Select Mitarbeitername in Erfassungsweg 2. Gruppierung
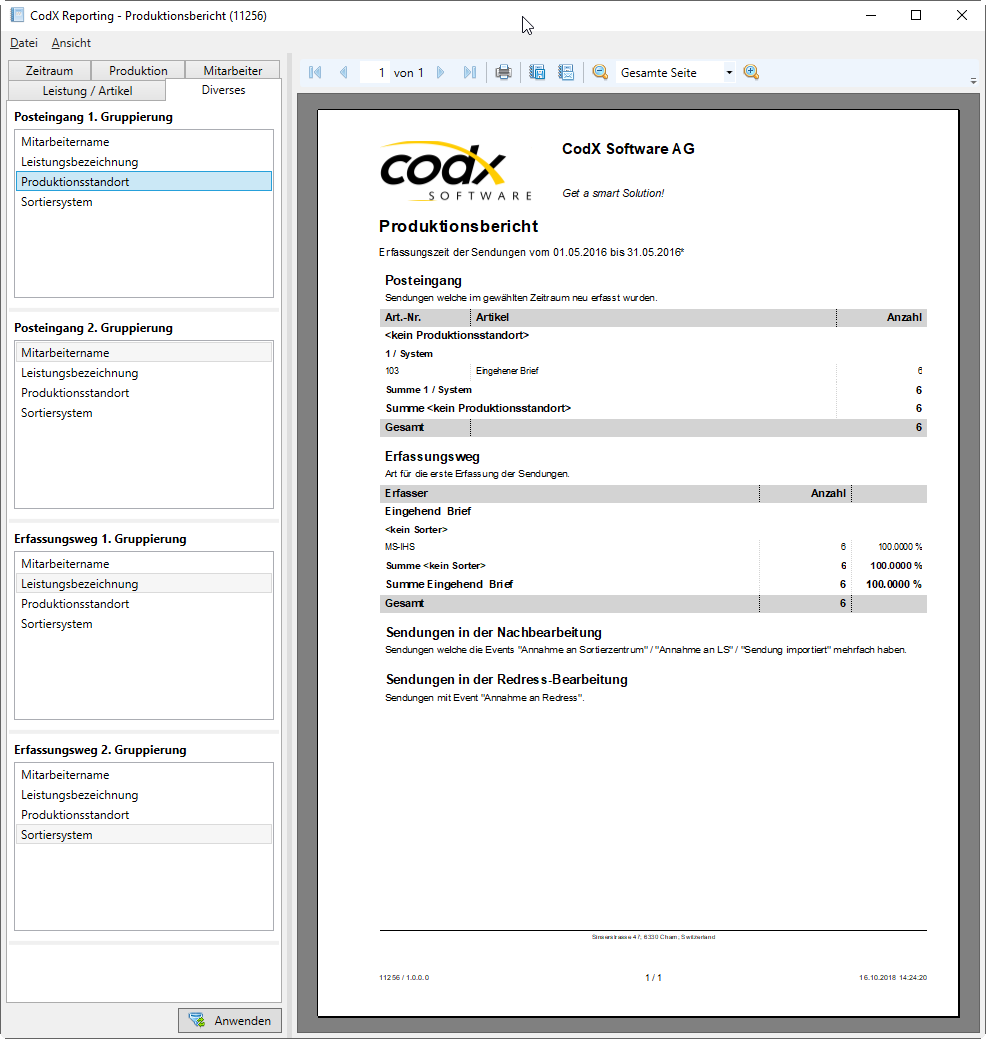 point(144,775)
